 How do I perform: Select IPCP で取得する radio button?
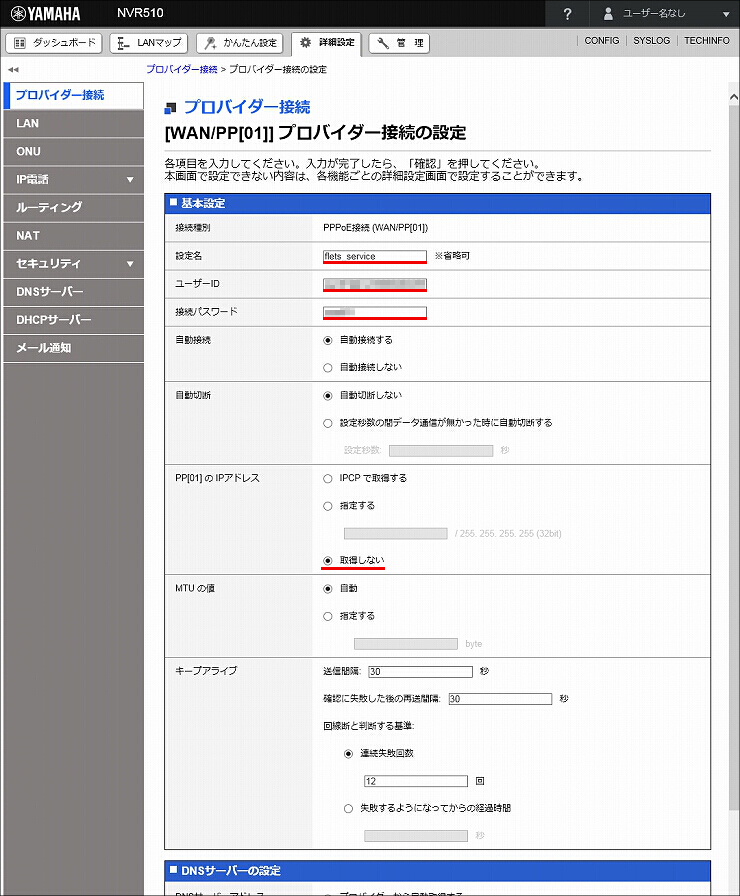[x=327, y=478]
